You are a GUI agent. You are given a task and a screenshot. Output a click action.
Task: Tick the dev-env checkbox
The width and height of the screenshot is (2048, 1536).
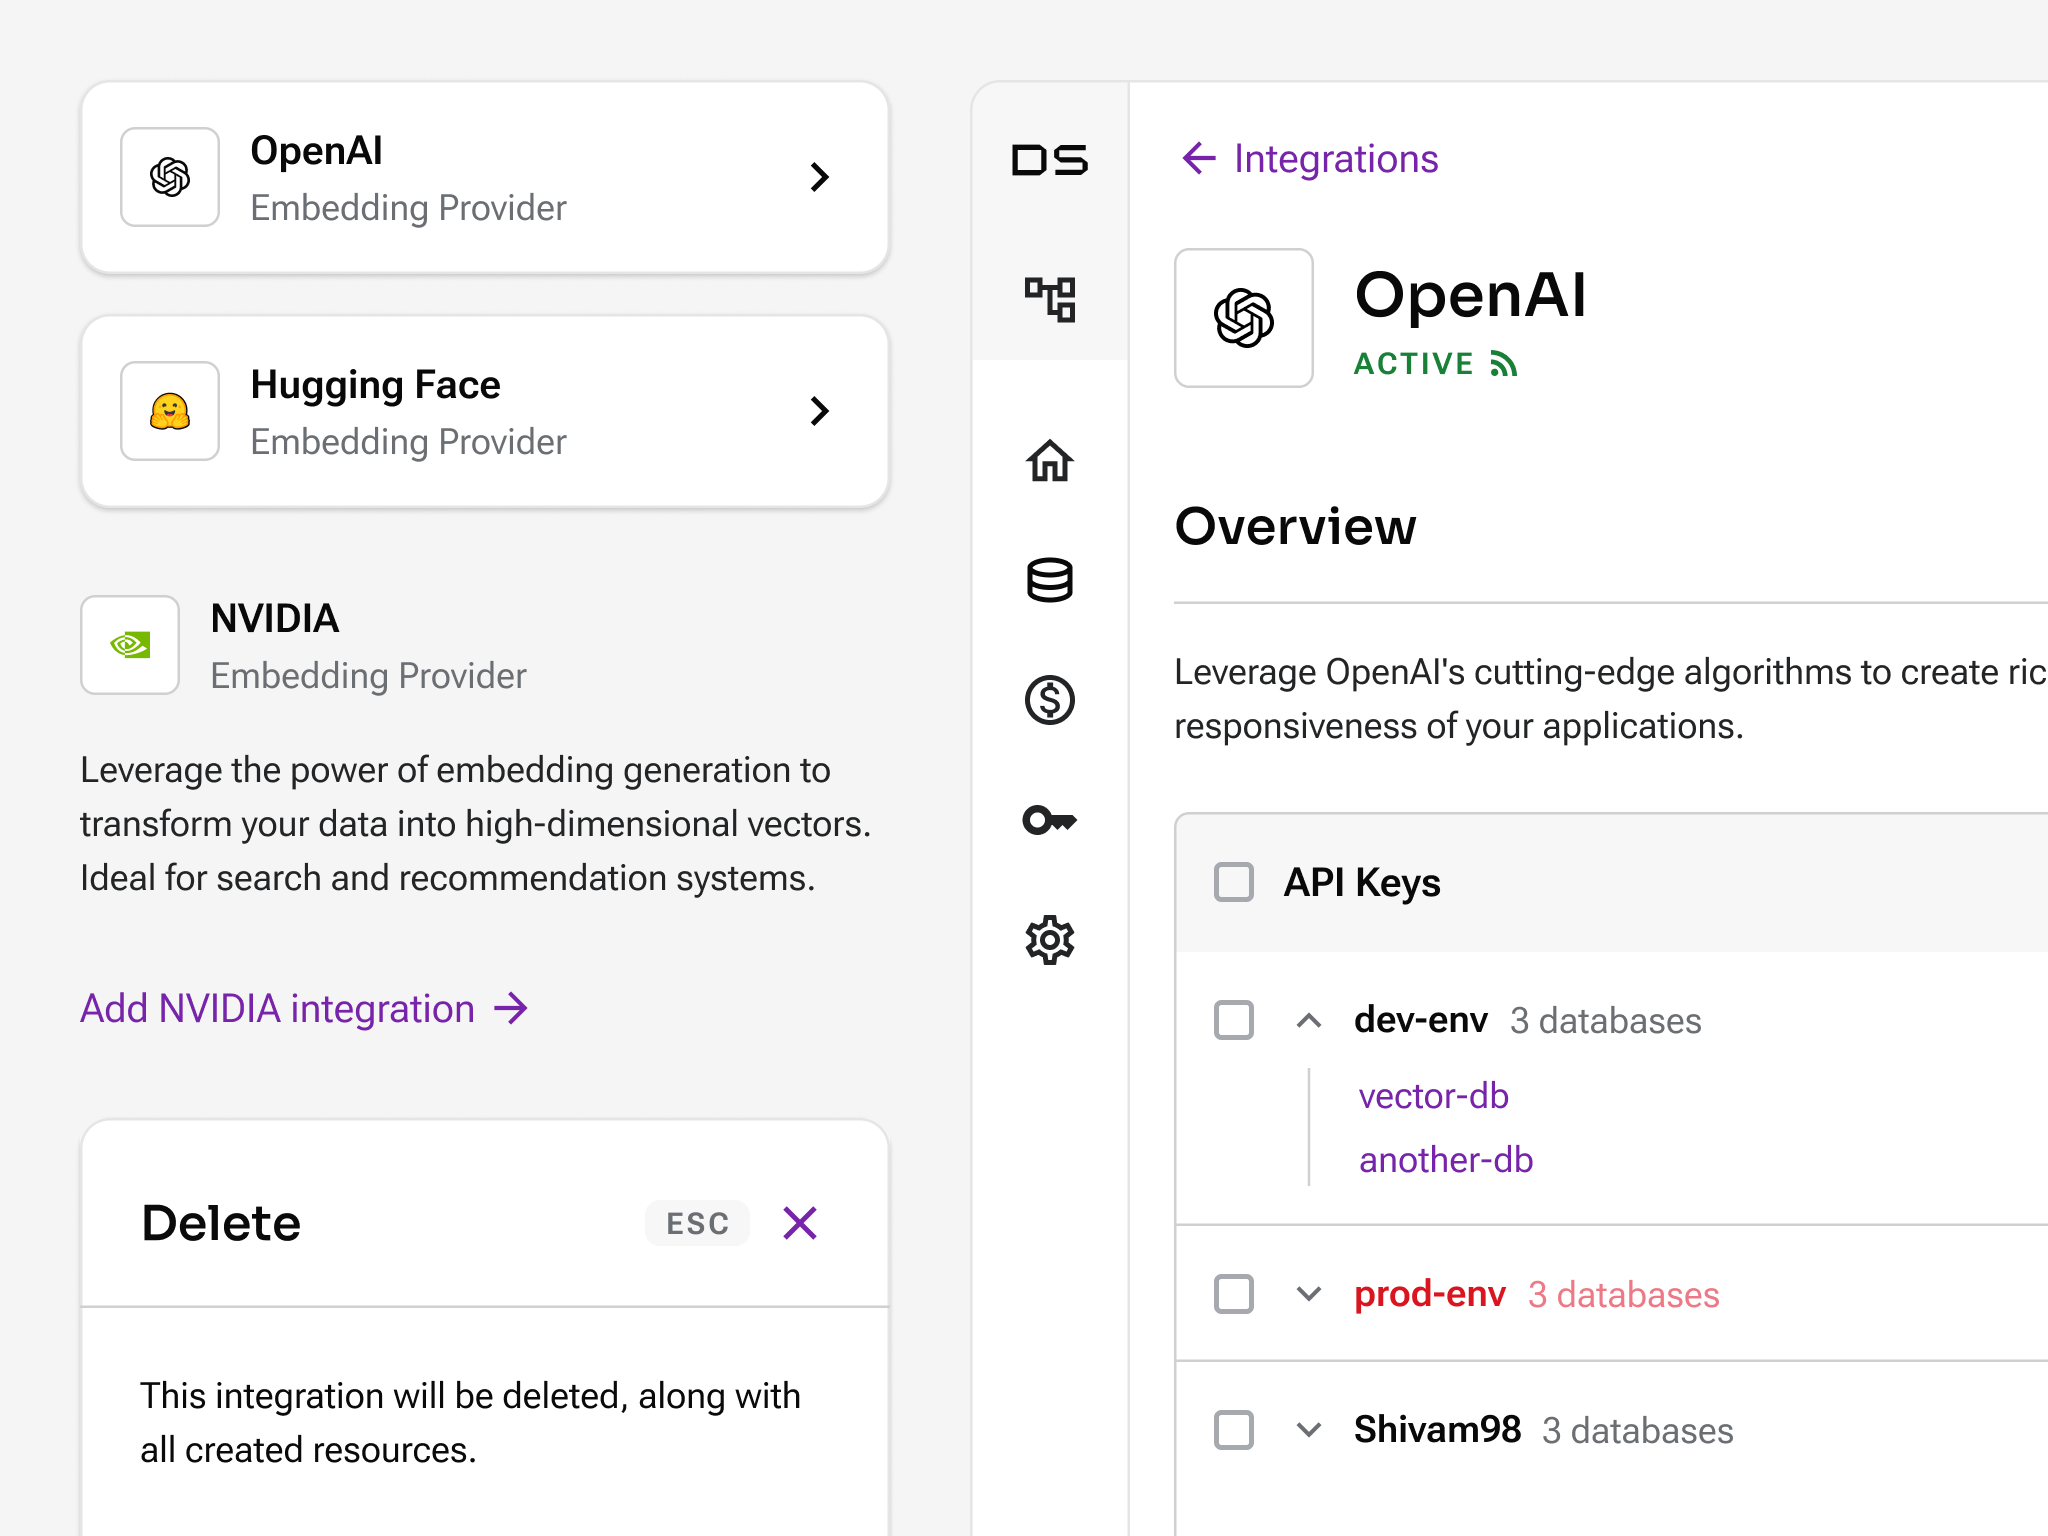1233,1020
